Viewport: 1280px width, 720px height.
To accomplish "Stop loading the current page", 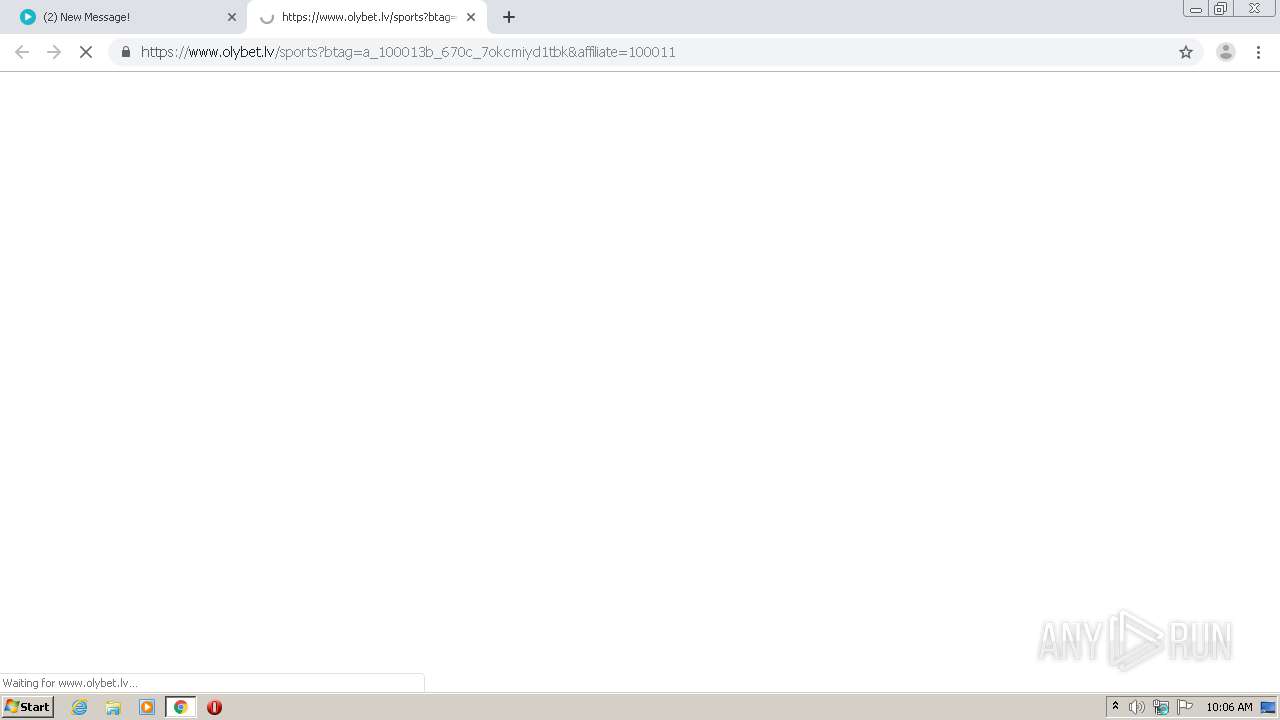I will (x=86, y=52).
